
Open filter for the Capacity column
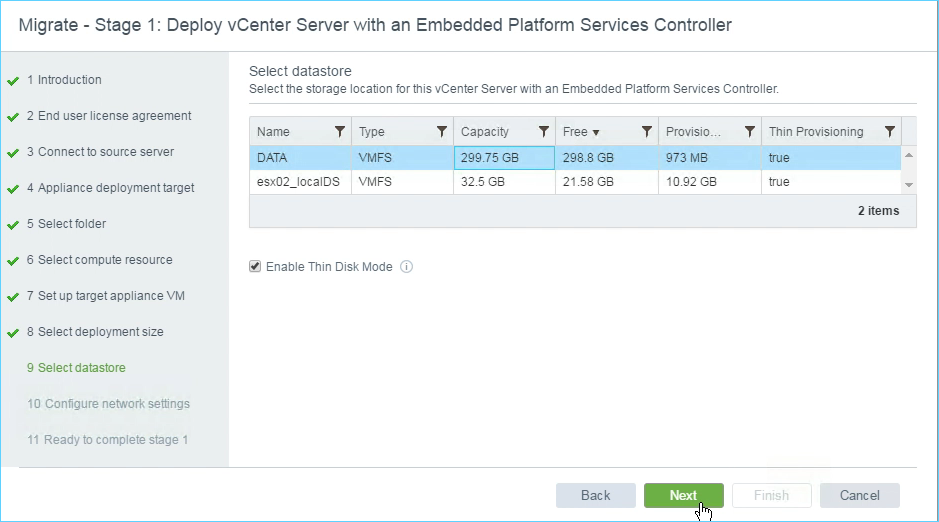pos(544,131)
